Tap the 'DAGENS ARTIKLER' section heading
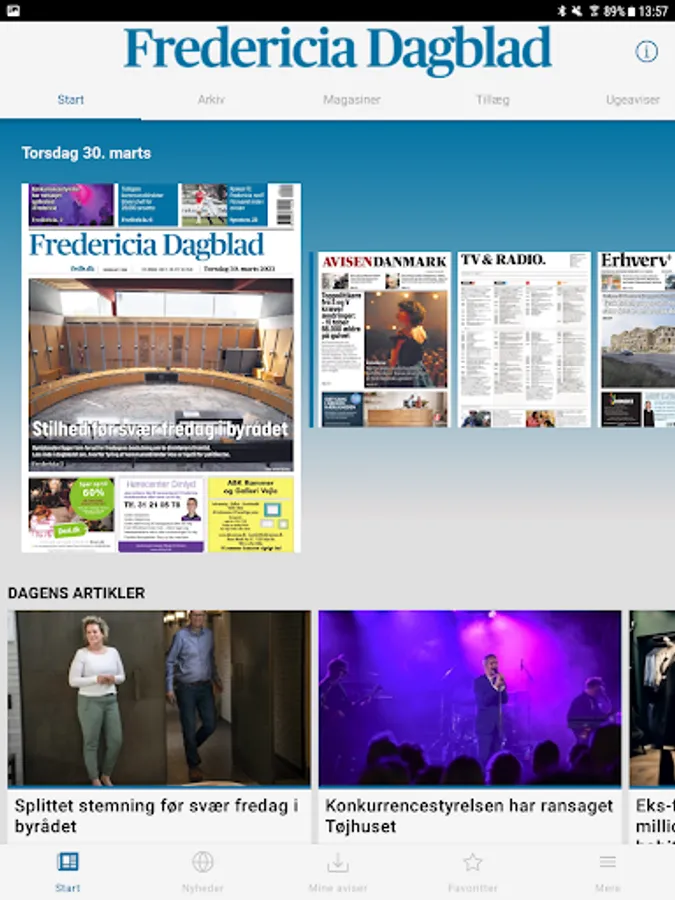The height and width of the screenshot is (900, 675). 76,593
